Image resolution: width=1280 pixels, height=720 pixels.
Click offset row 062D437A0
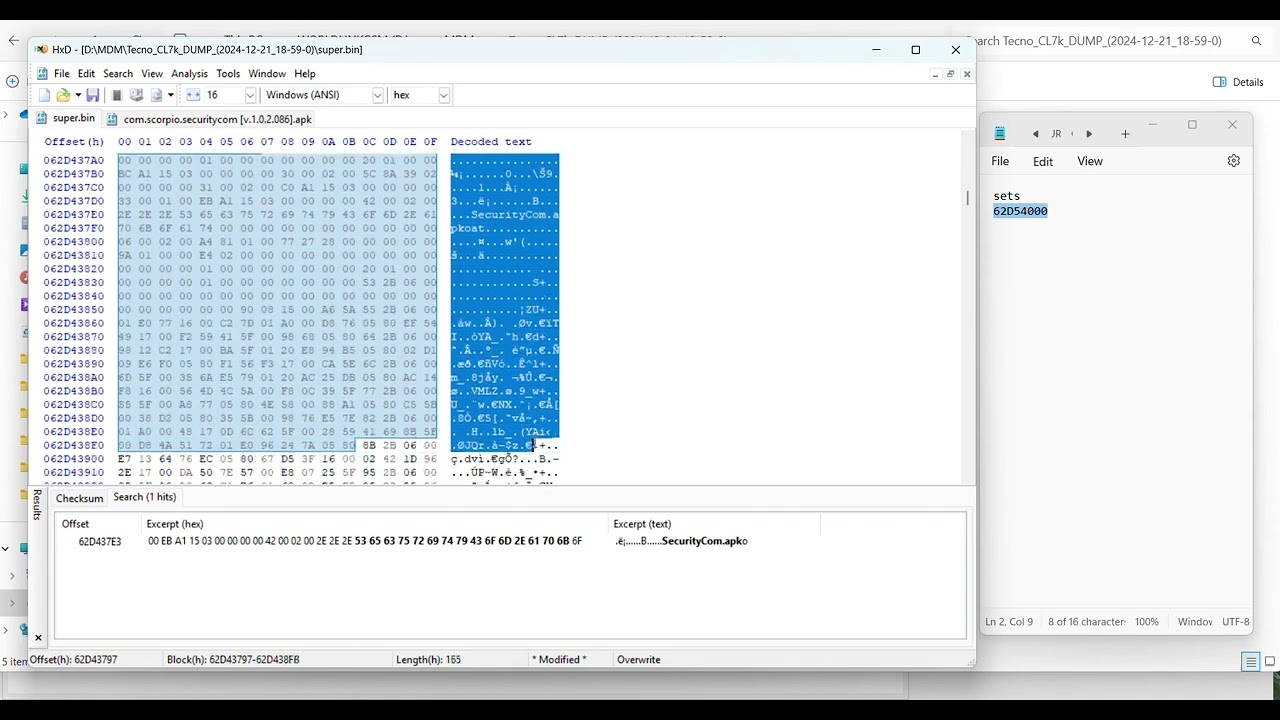point(74,160)
